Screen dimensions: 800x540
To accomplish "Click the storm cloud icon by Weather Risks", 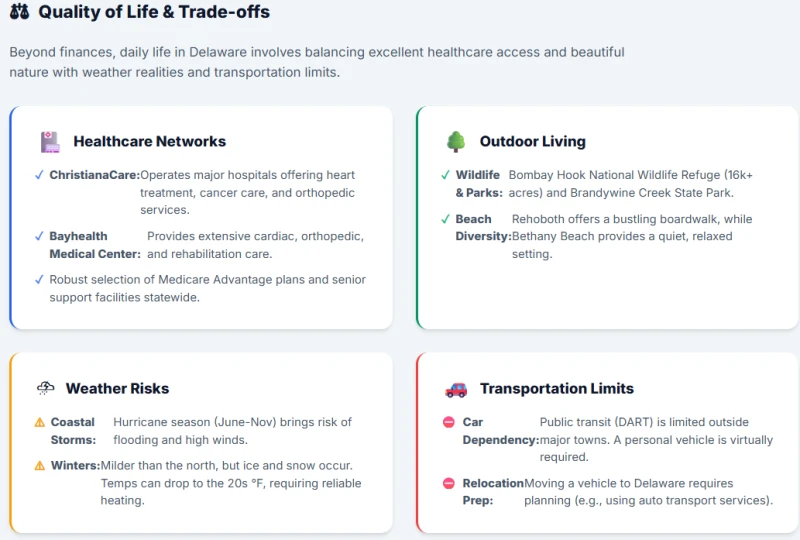I will [46, 388].
